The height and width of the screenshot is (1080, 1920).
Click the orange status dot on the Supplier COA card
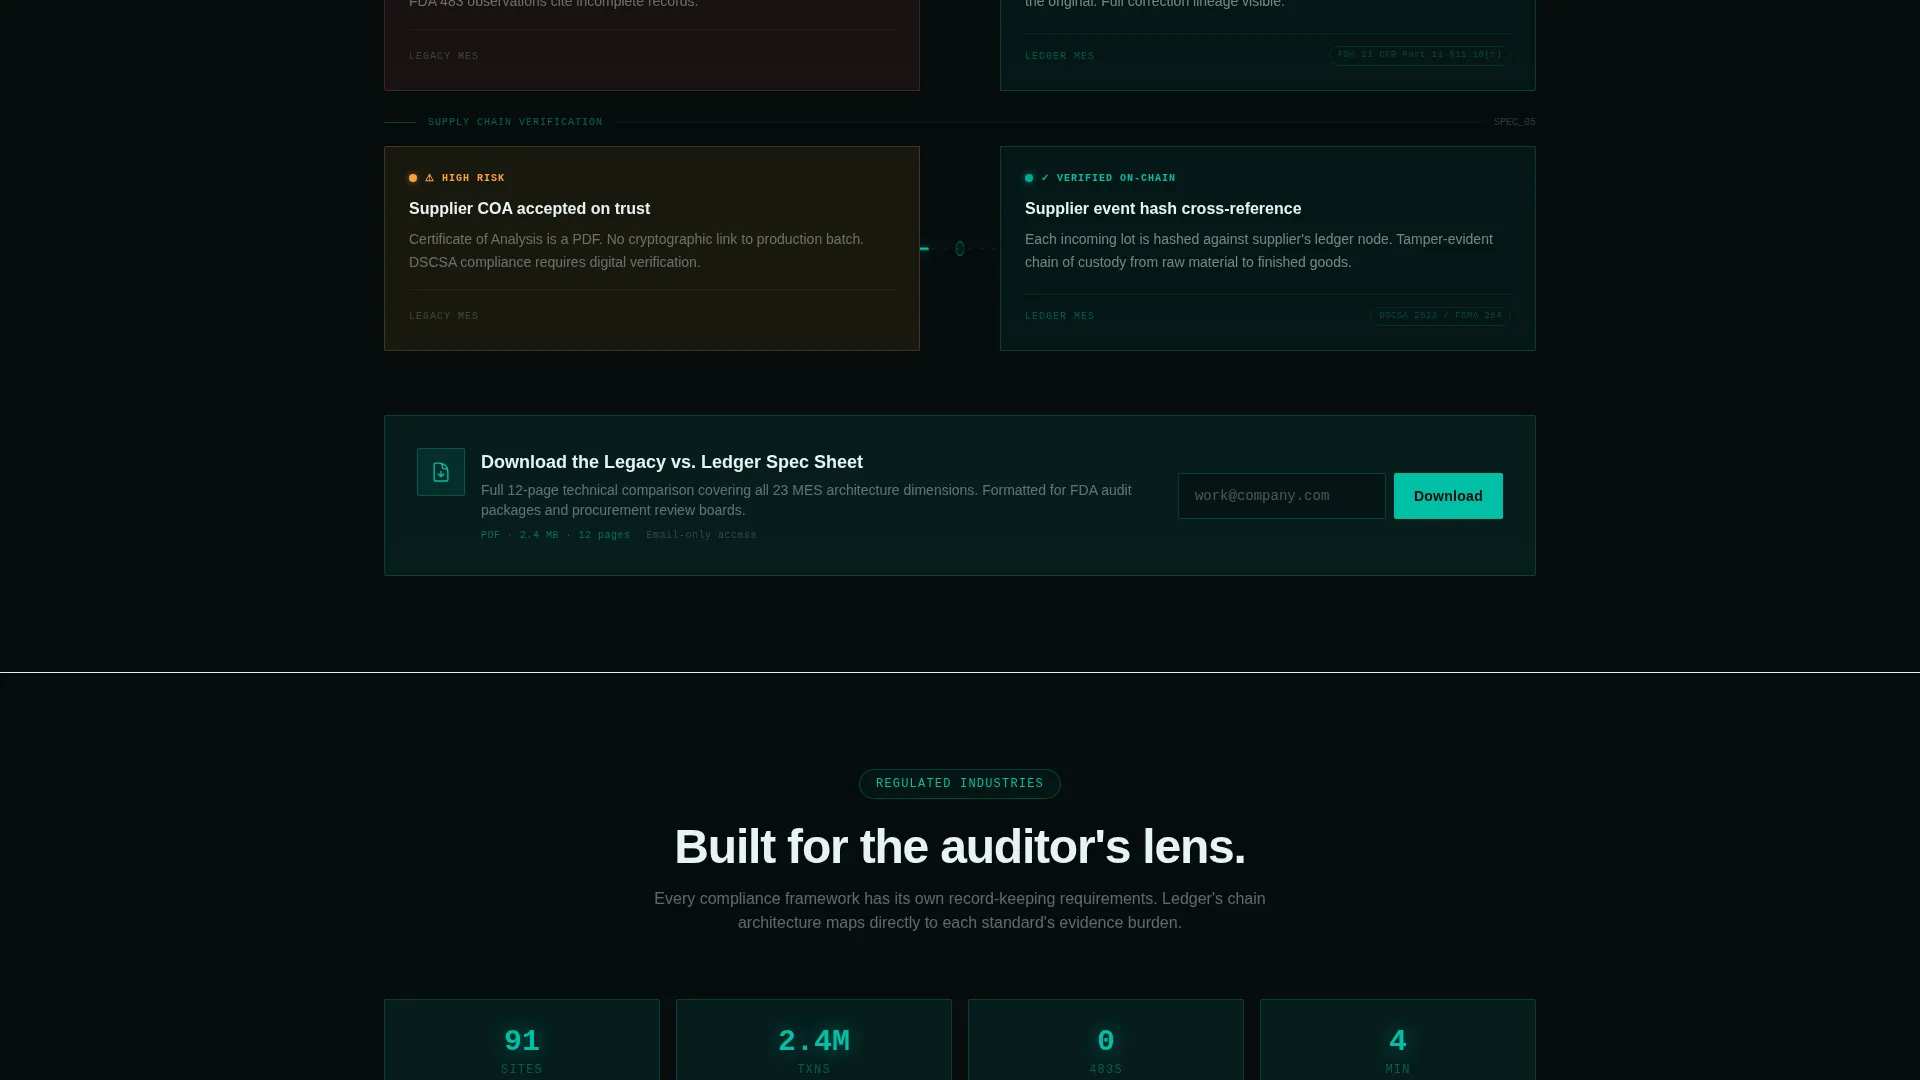pyautogui.click(x=413, y=178)
